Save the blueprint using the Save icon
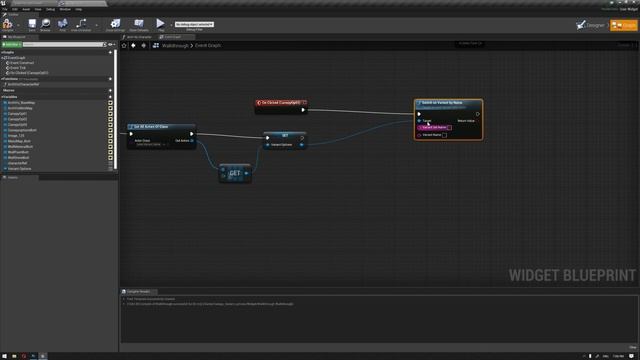 (x=32, y=24)
